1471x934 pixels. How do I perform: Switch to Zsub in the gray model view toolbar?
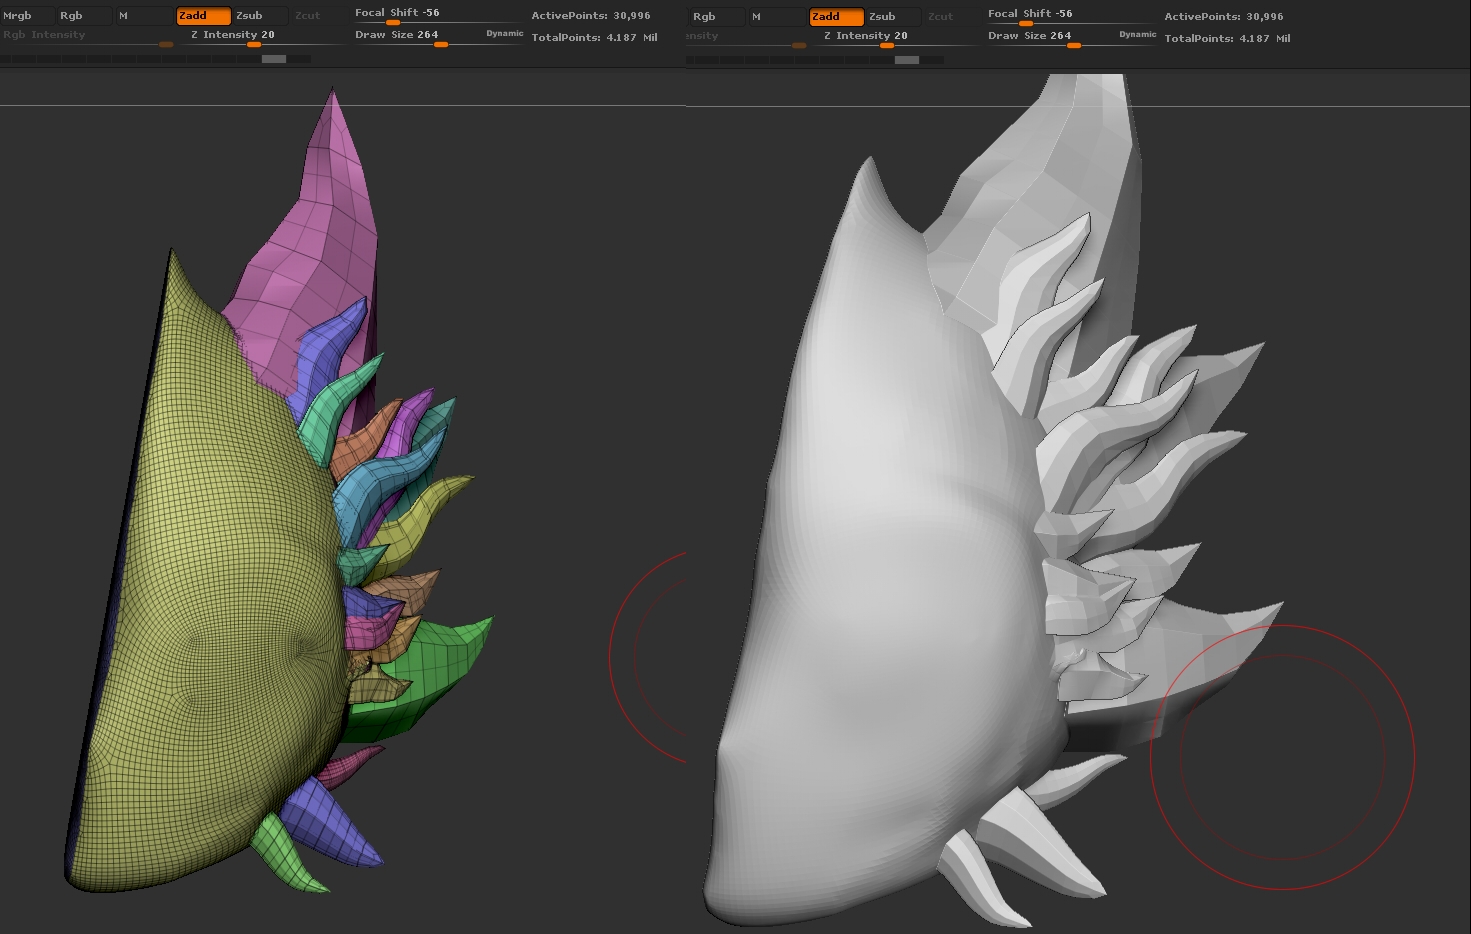(894, 17)
